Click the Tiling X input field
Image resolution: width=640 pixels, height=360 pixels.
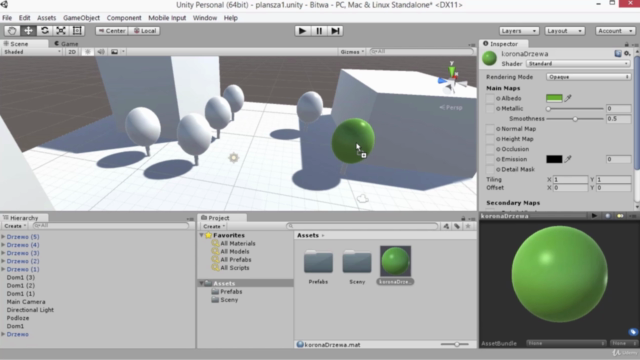(570, 180)
